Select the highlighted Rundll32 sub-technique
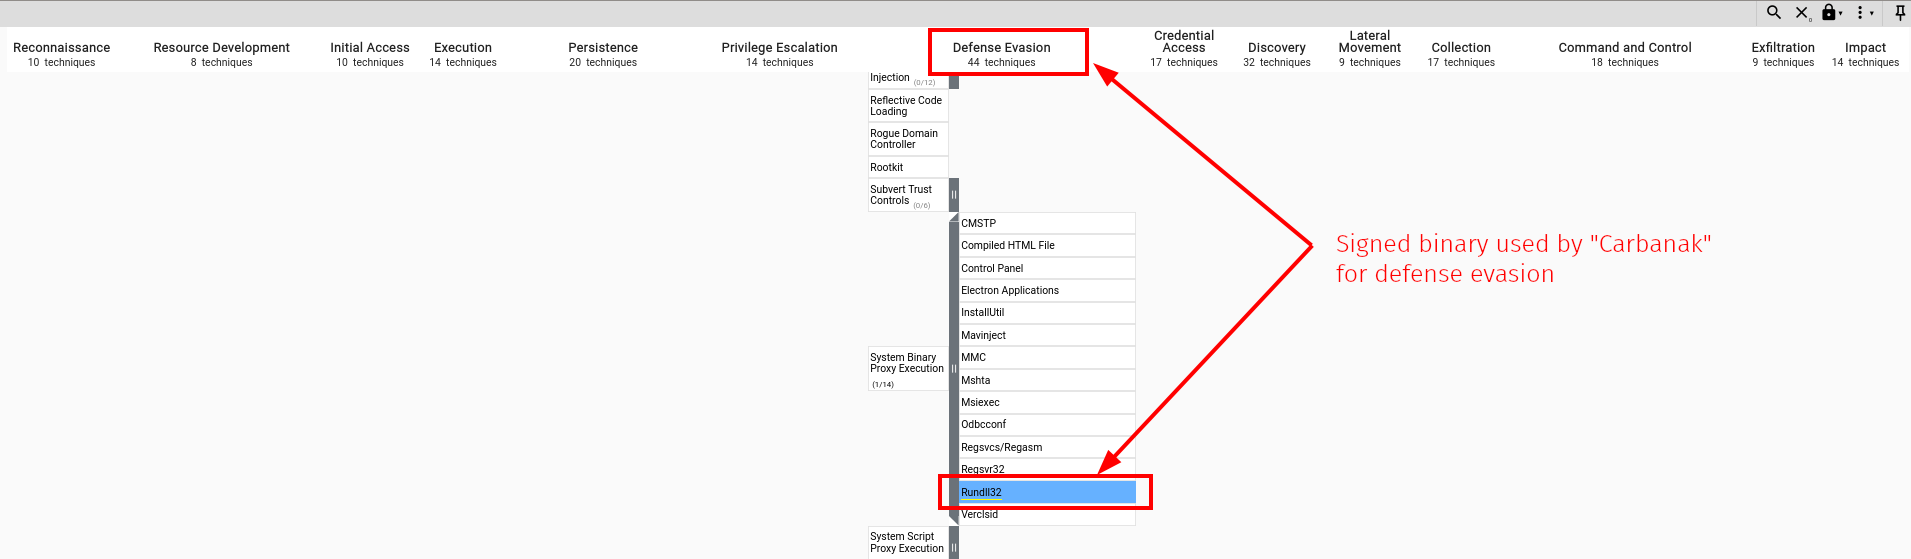Image resolution: width=1911 pixels, height=559 pixels. coord(1046,492)
